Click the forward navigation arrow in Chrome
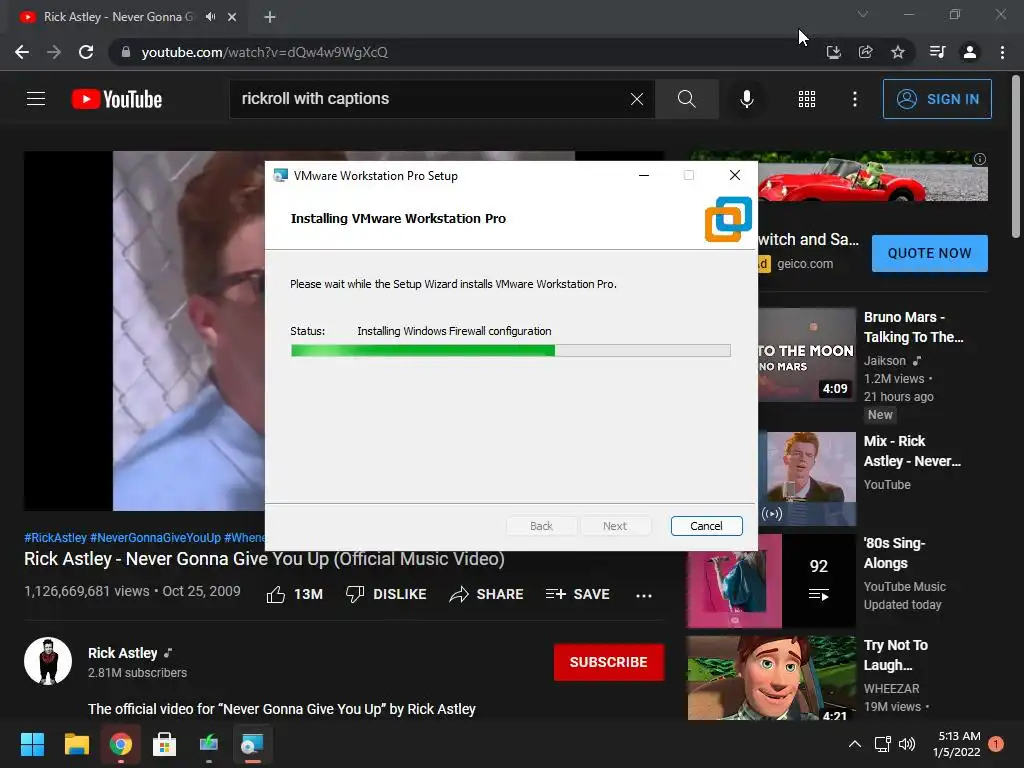 tap(54, 52)
